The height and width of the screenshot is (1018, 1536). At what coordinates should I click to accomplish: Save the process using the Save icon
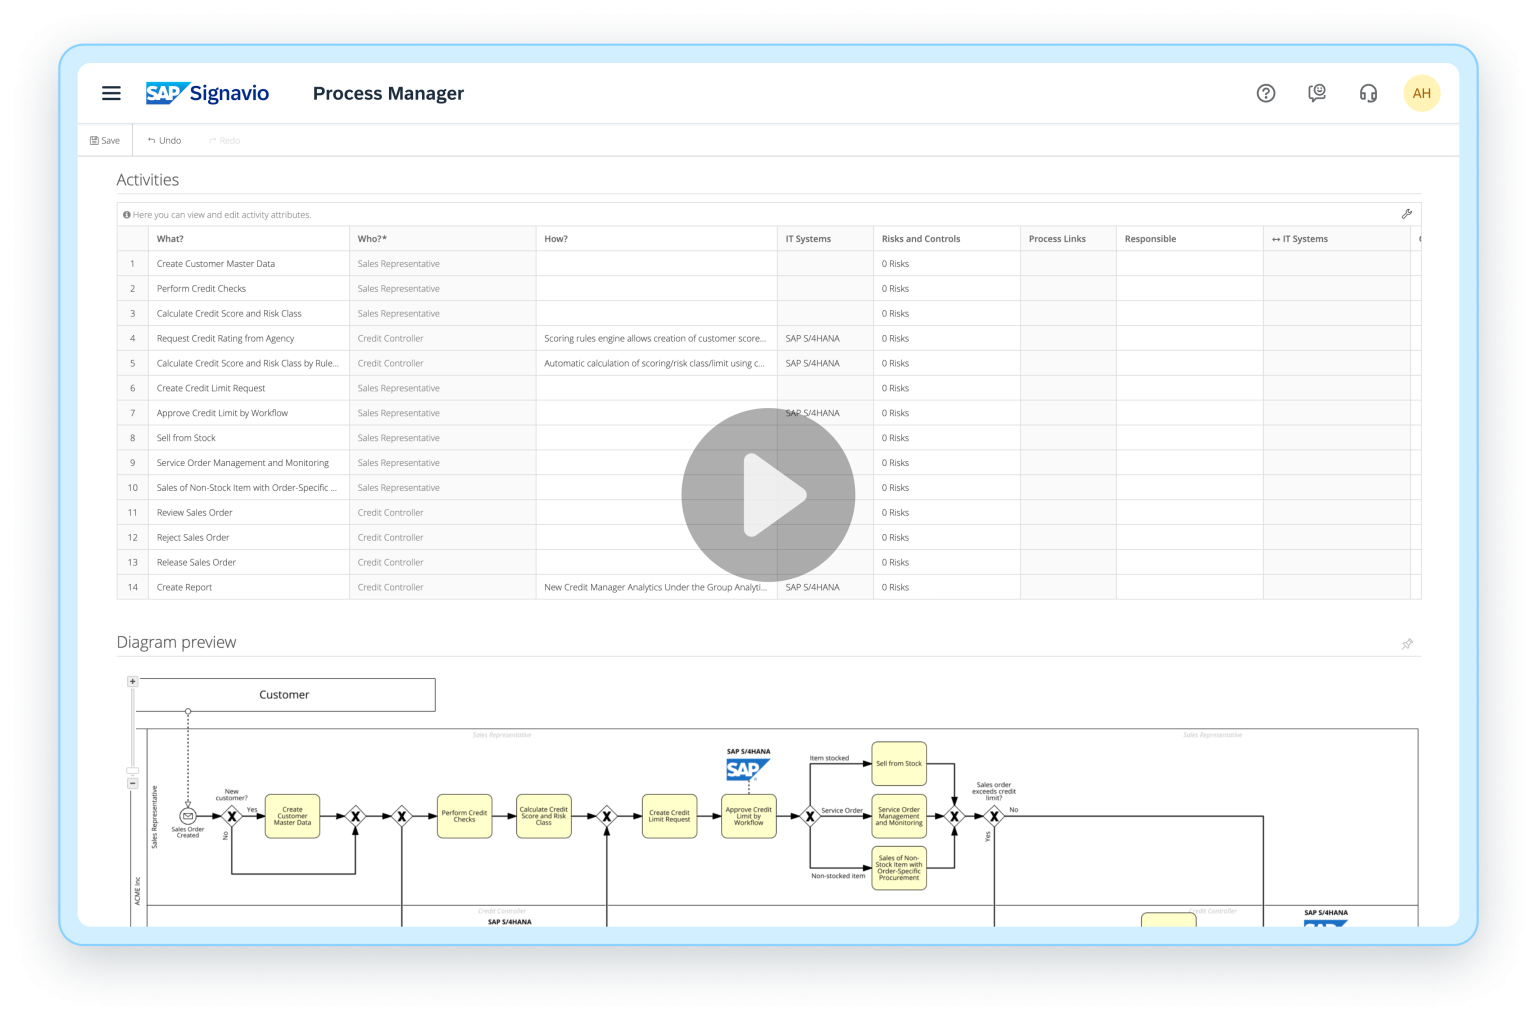(x=103, y=140)
